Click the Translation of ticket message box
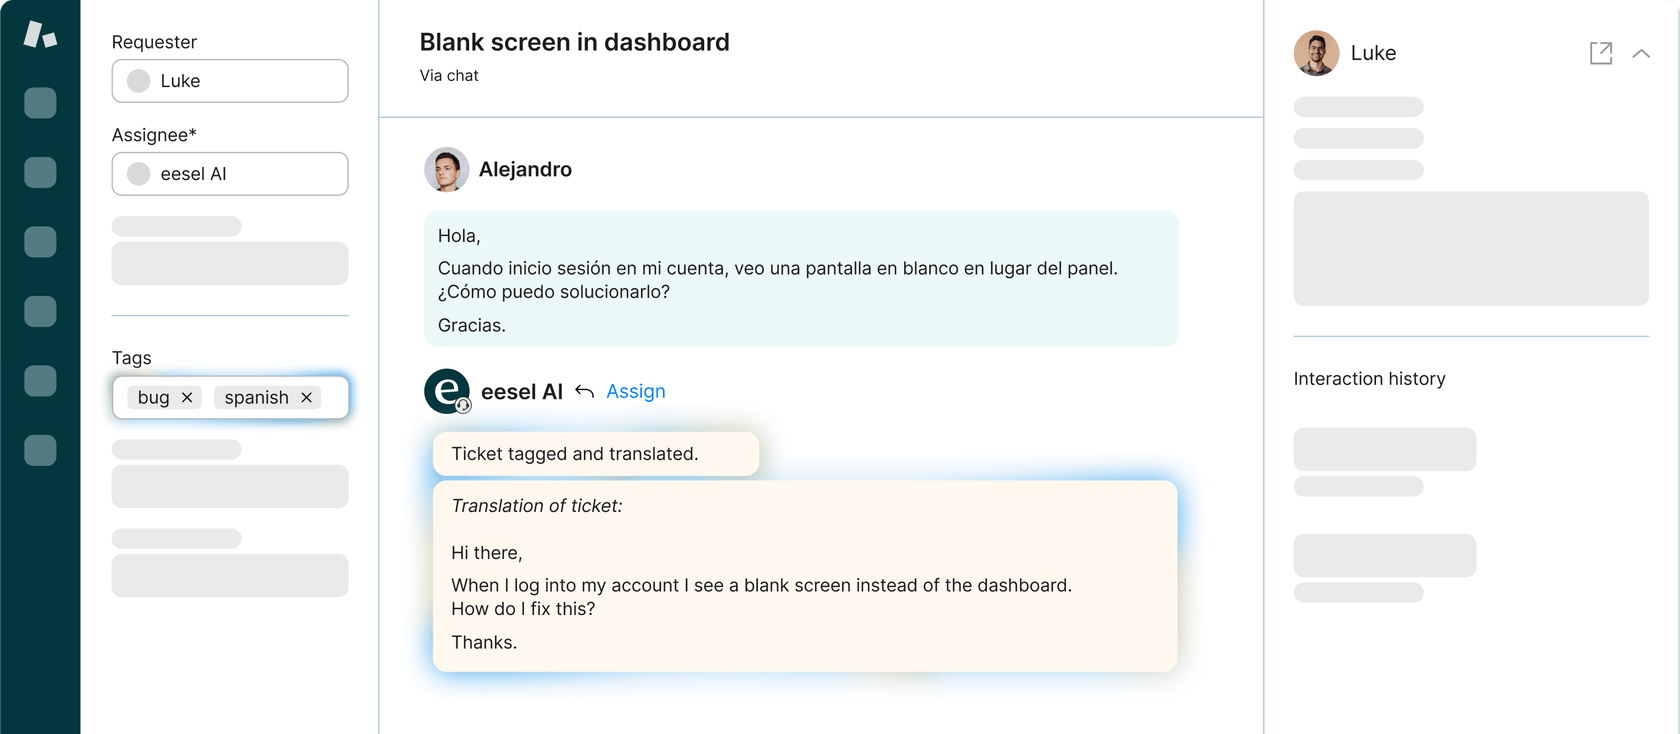Image resolution: width=1680 pixels, height=734 pixels. (x=804, y=576)
